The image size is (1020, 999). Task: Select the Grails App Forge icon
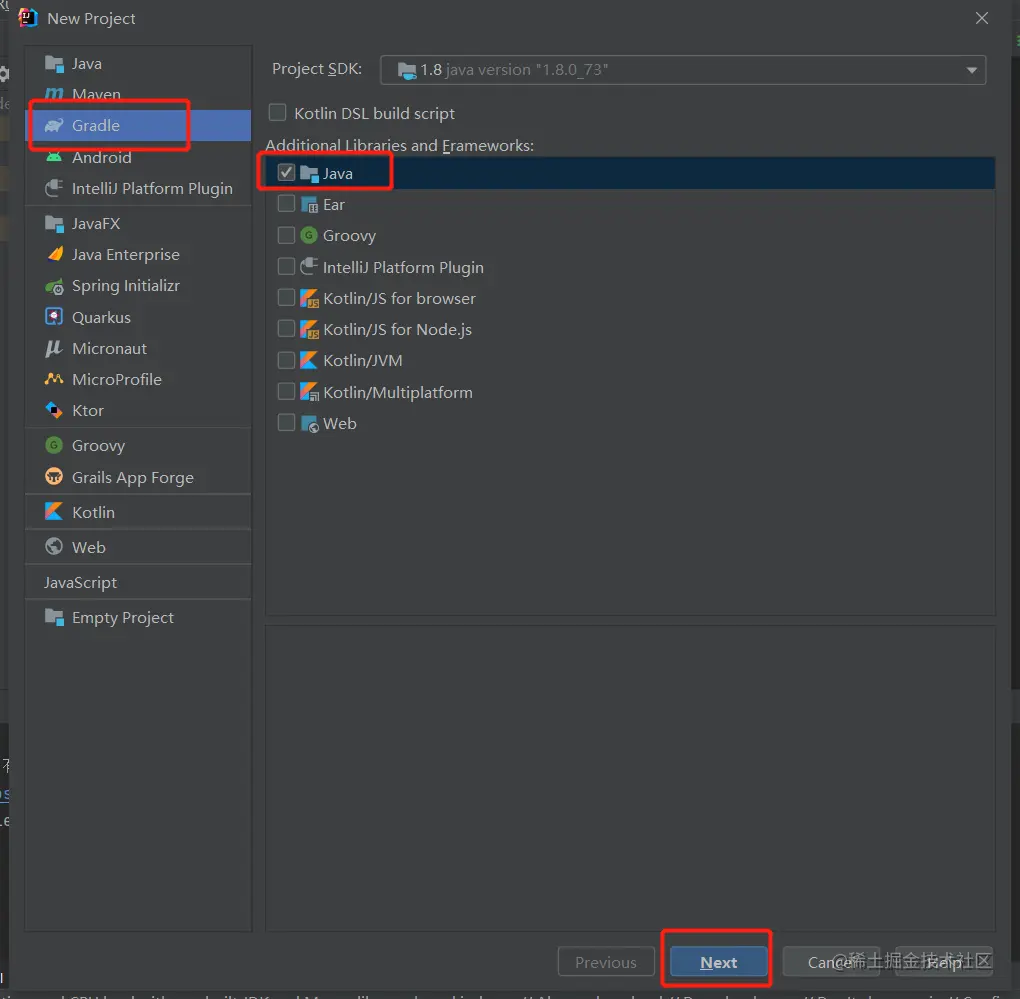[54, 477]
